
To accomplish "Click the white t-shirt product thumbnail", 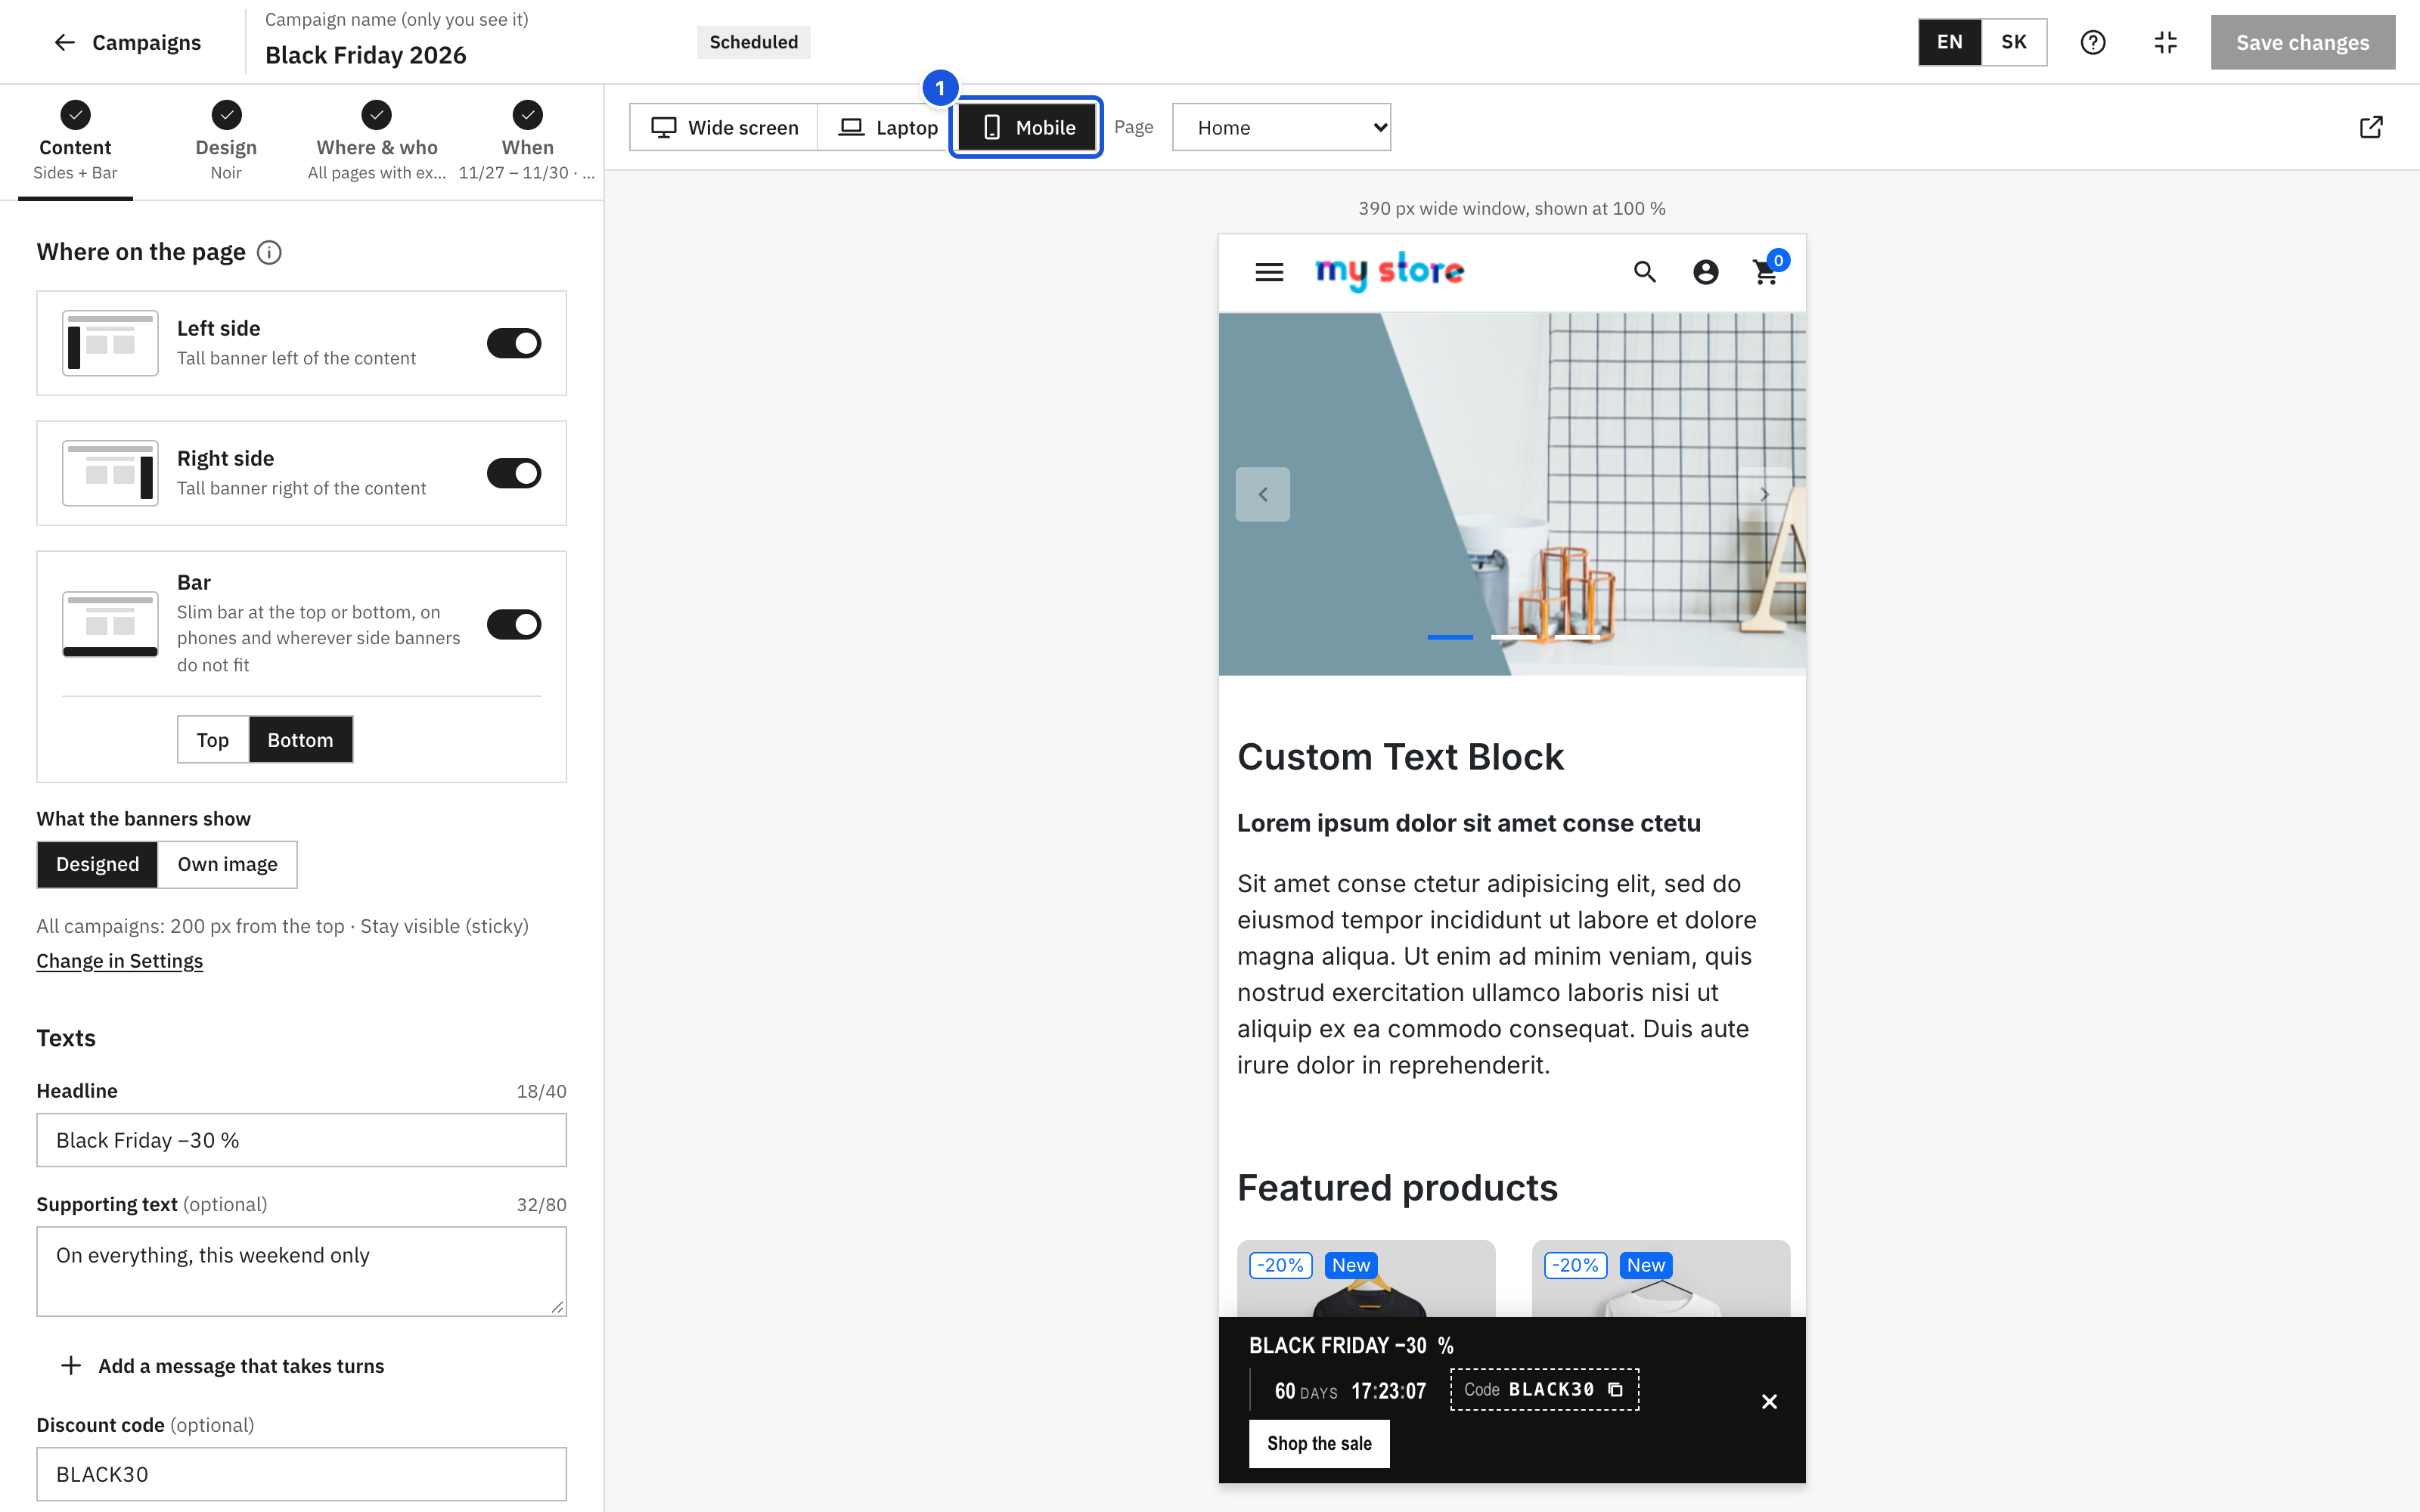I will [x=1661, y=1279].
